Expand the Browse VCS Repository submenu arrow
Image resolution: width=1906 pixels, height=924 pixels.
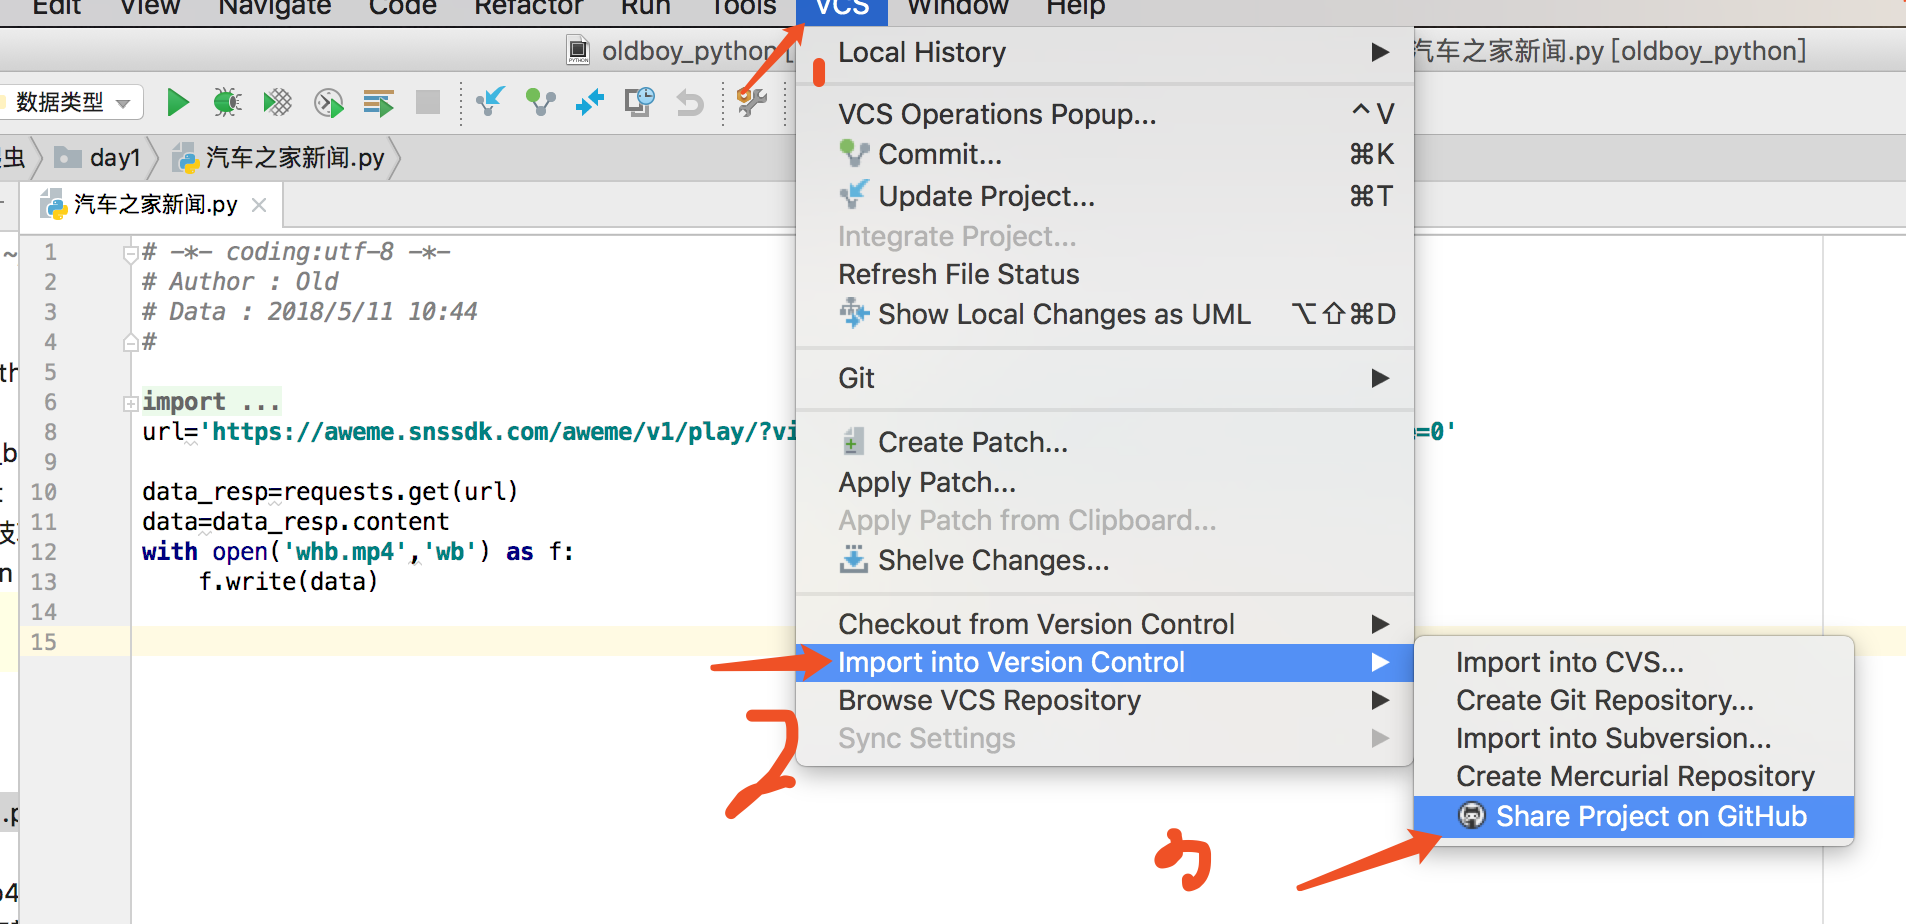(x=1380, y=700)
